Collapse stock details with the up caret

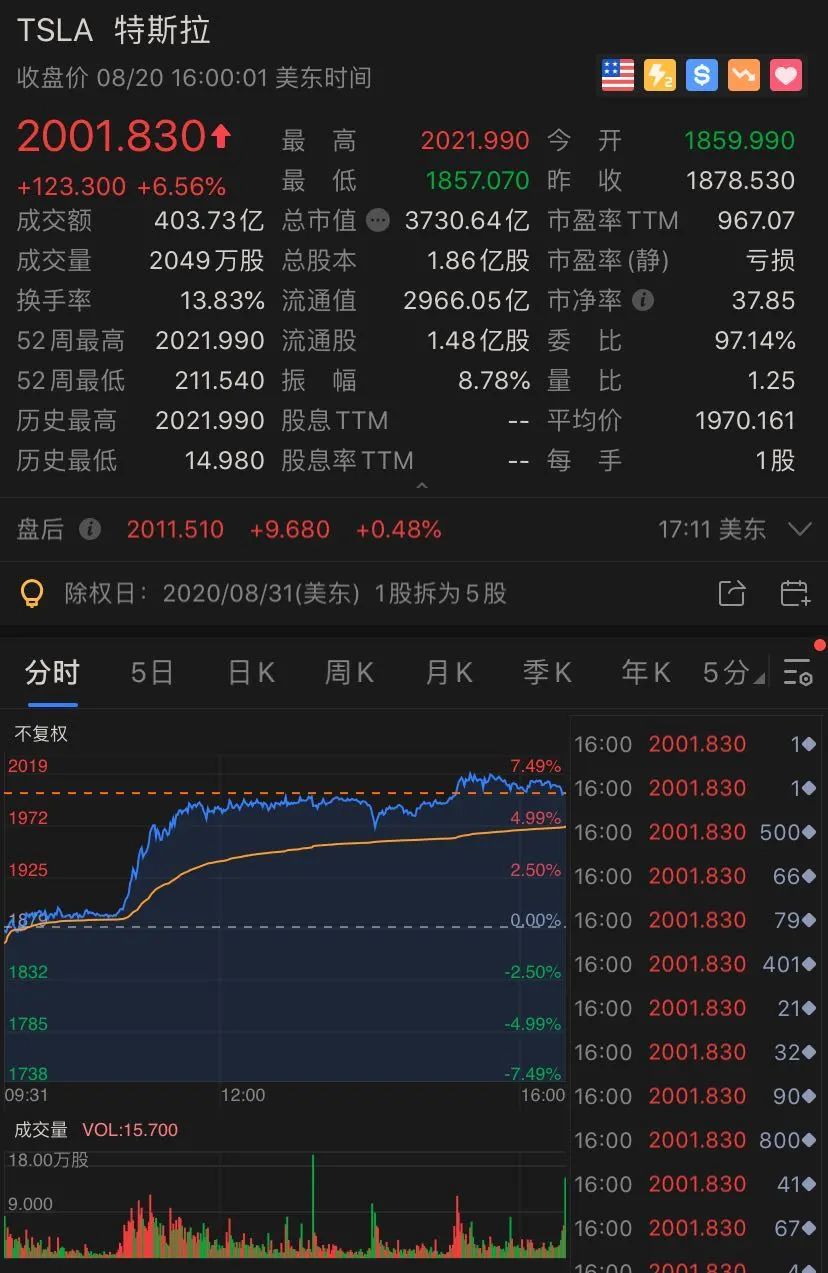[x=421, y=486]
